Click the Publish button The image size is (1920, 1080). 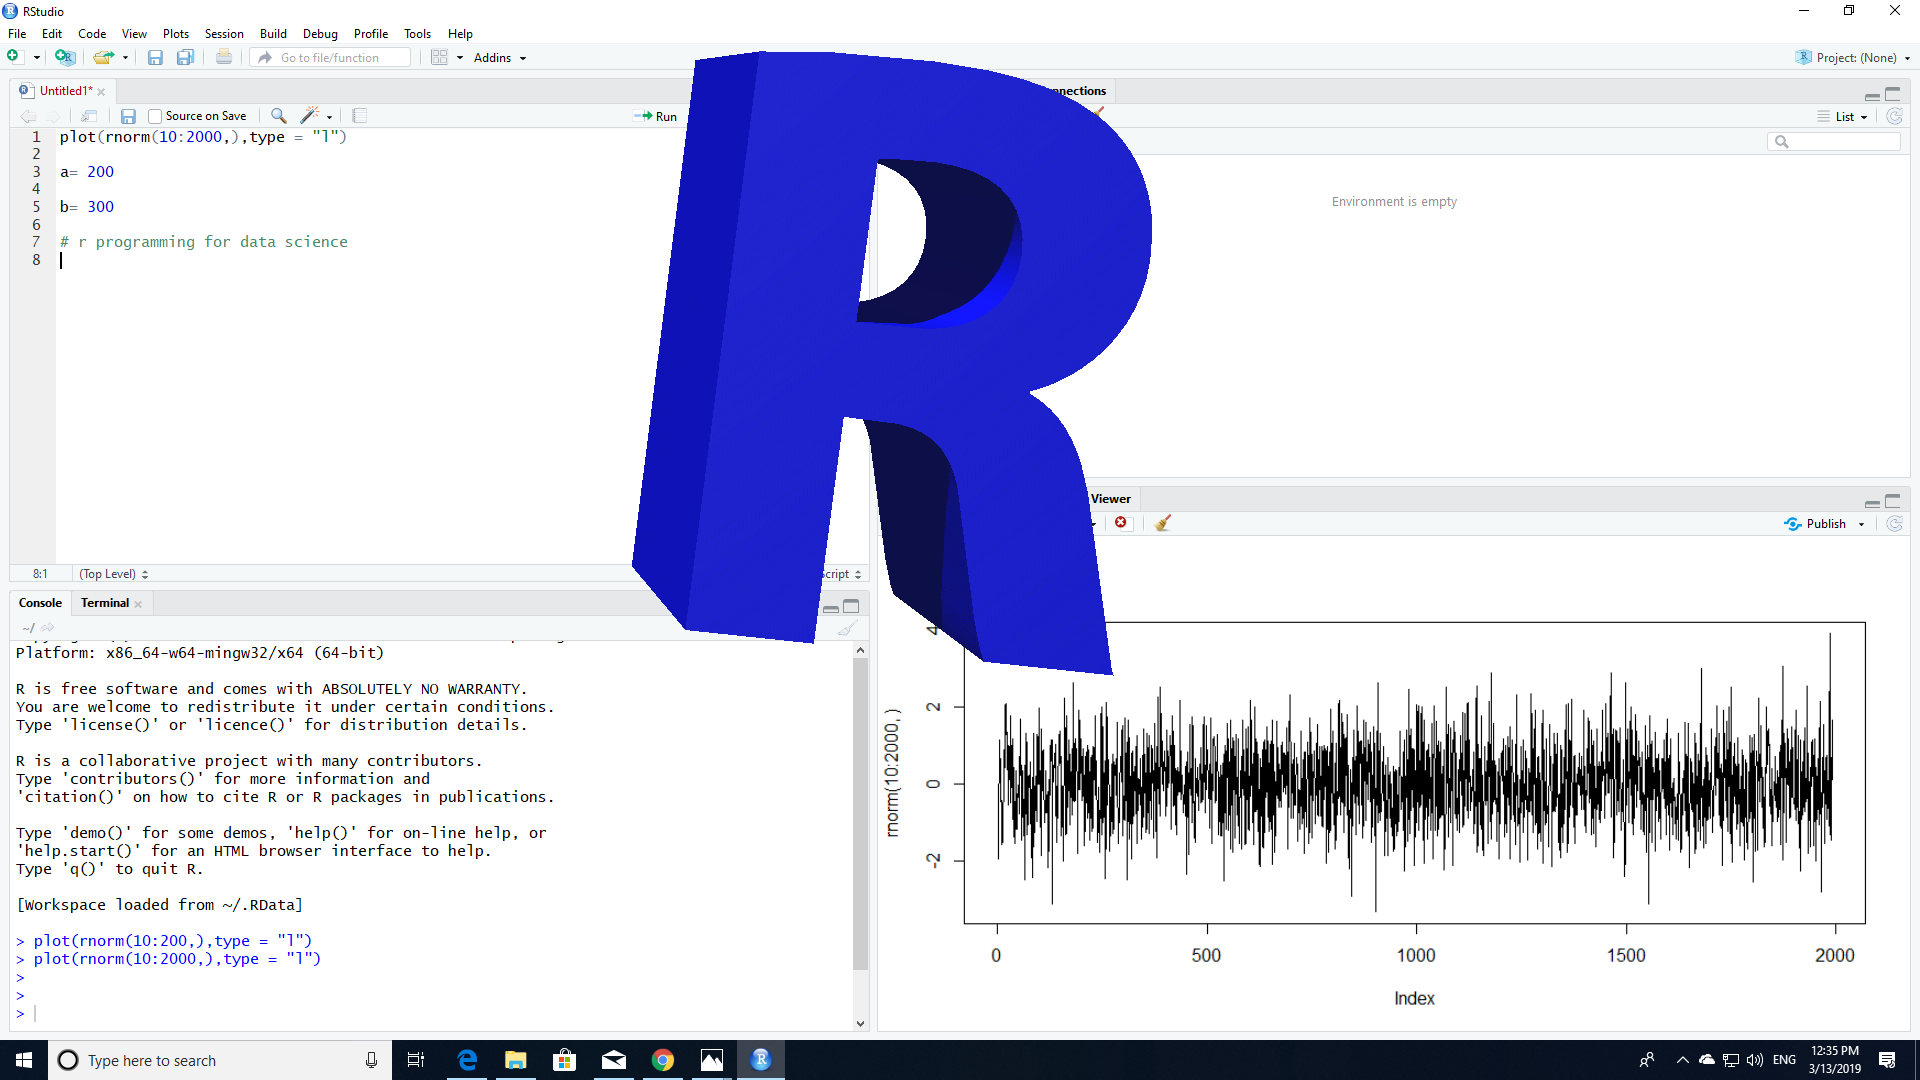click(x=1815, y=524)
